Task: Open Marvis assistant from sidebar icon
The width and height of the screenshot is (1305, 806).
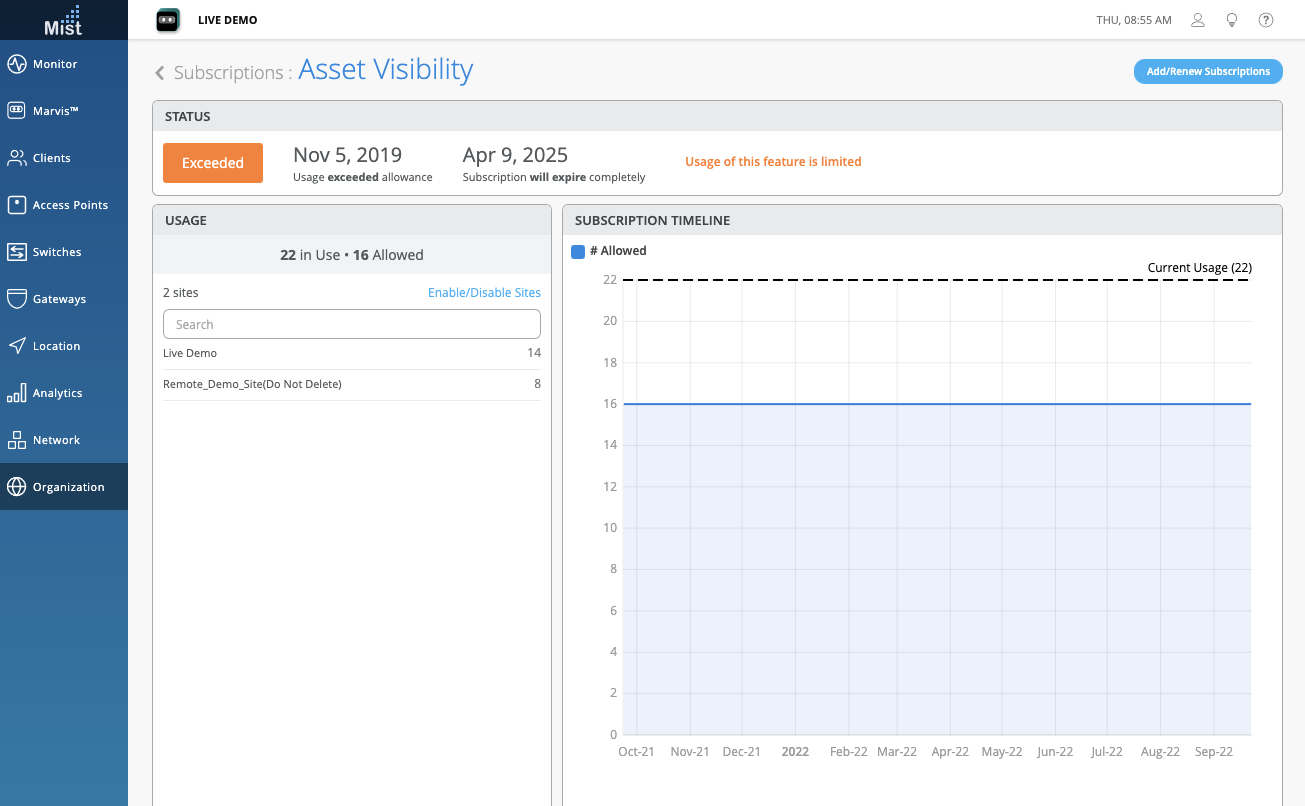Action: [16, 111]
